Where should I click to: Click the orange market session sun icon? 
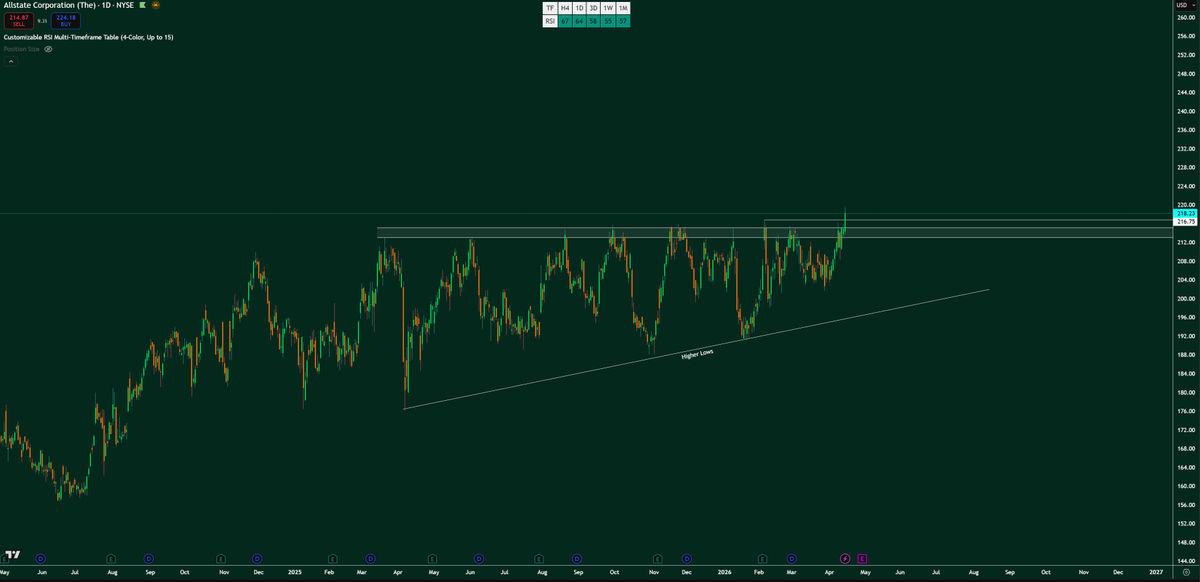[156, 5]
